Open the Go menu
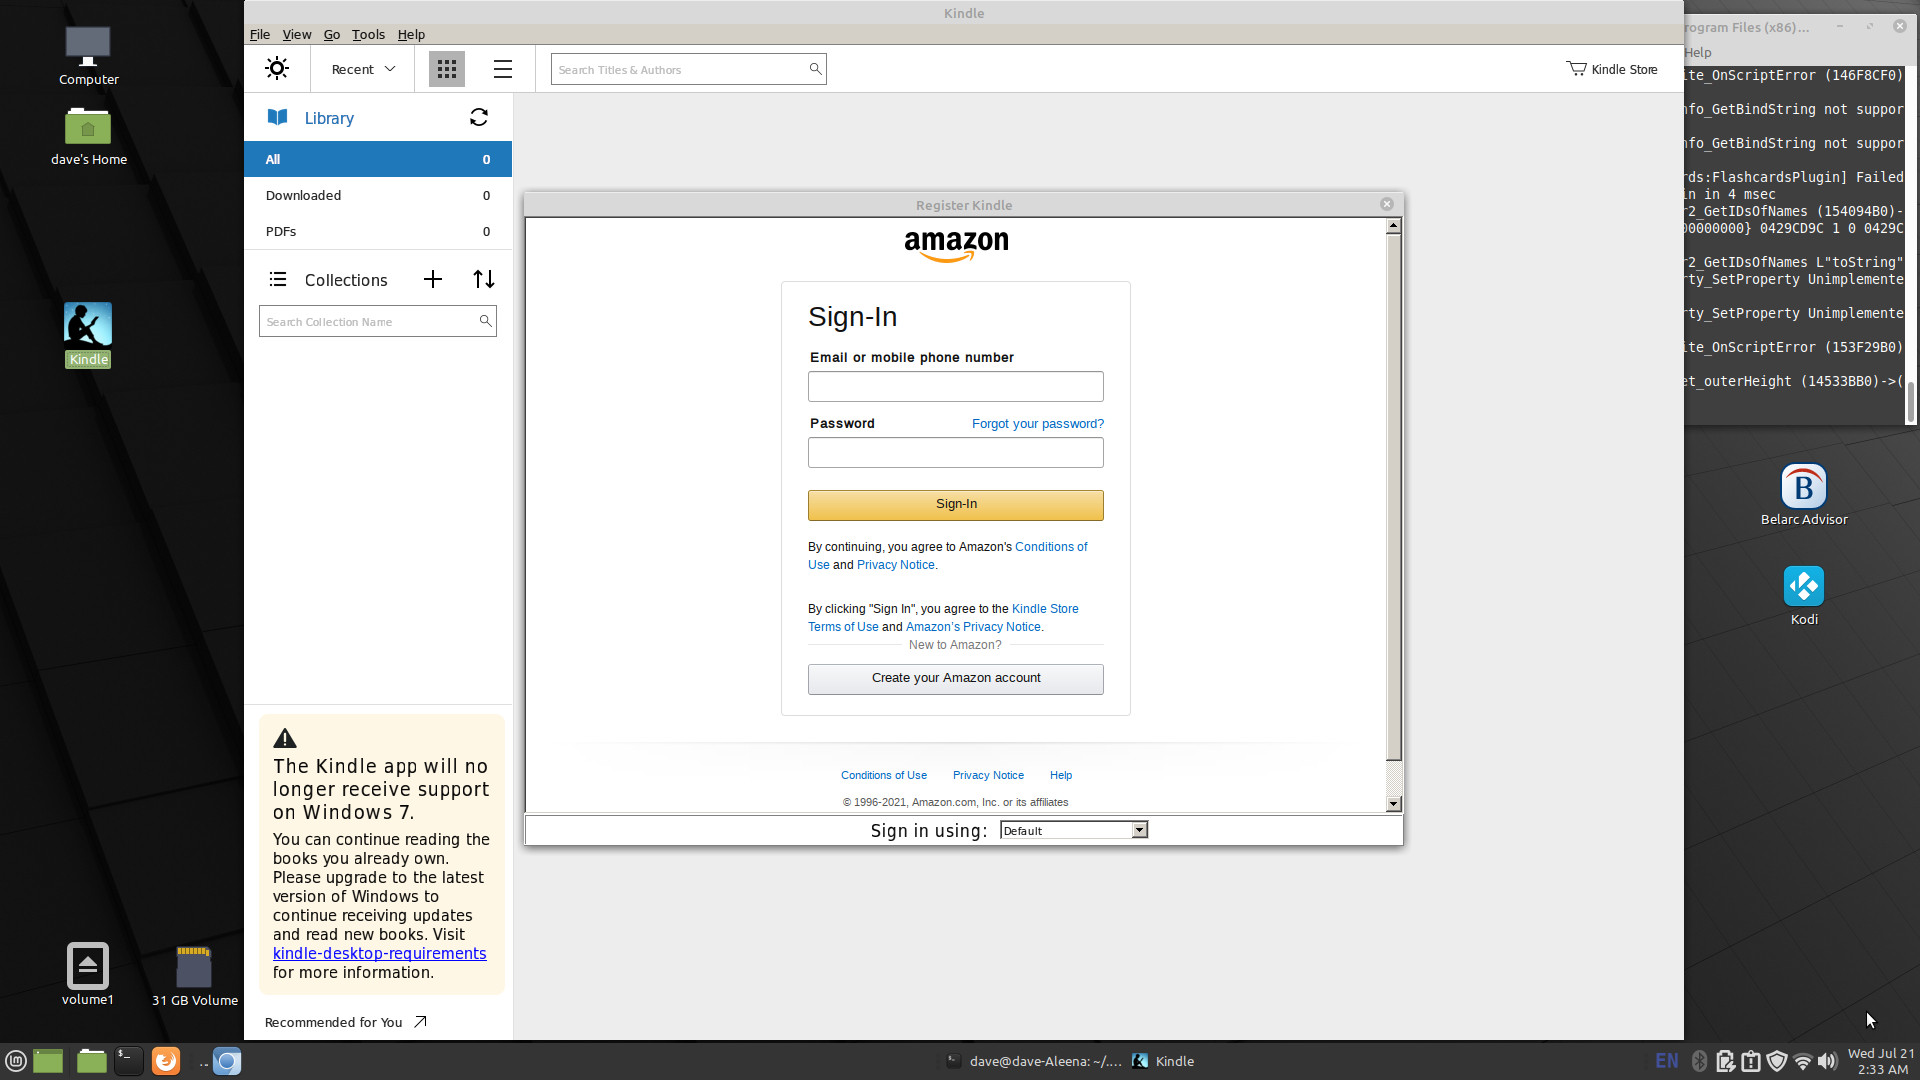1920x1080 pixels. coord(332,34)
